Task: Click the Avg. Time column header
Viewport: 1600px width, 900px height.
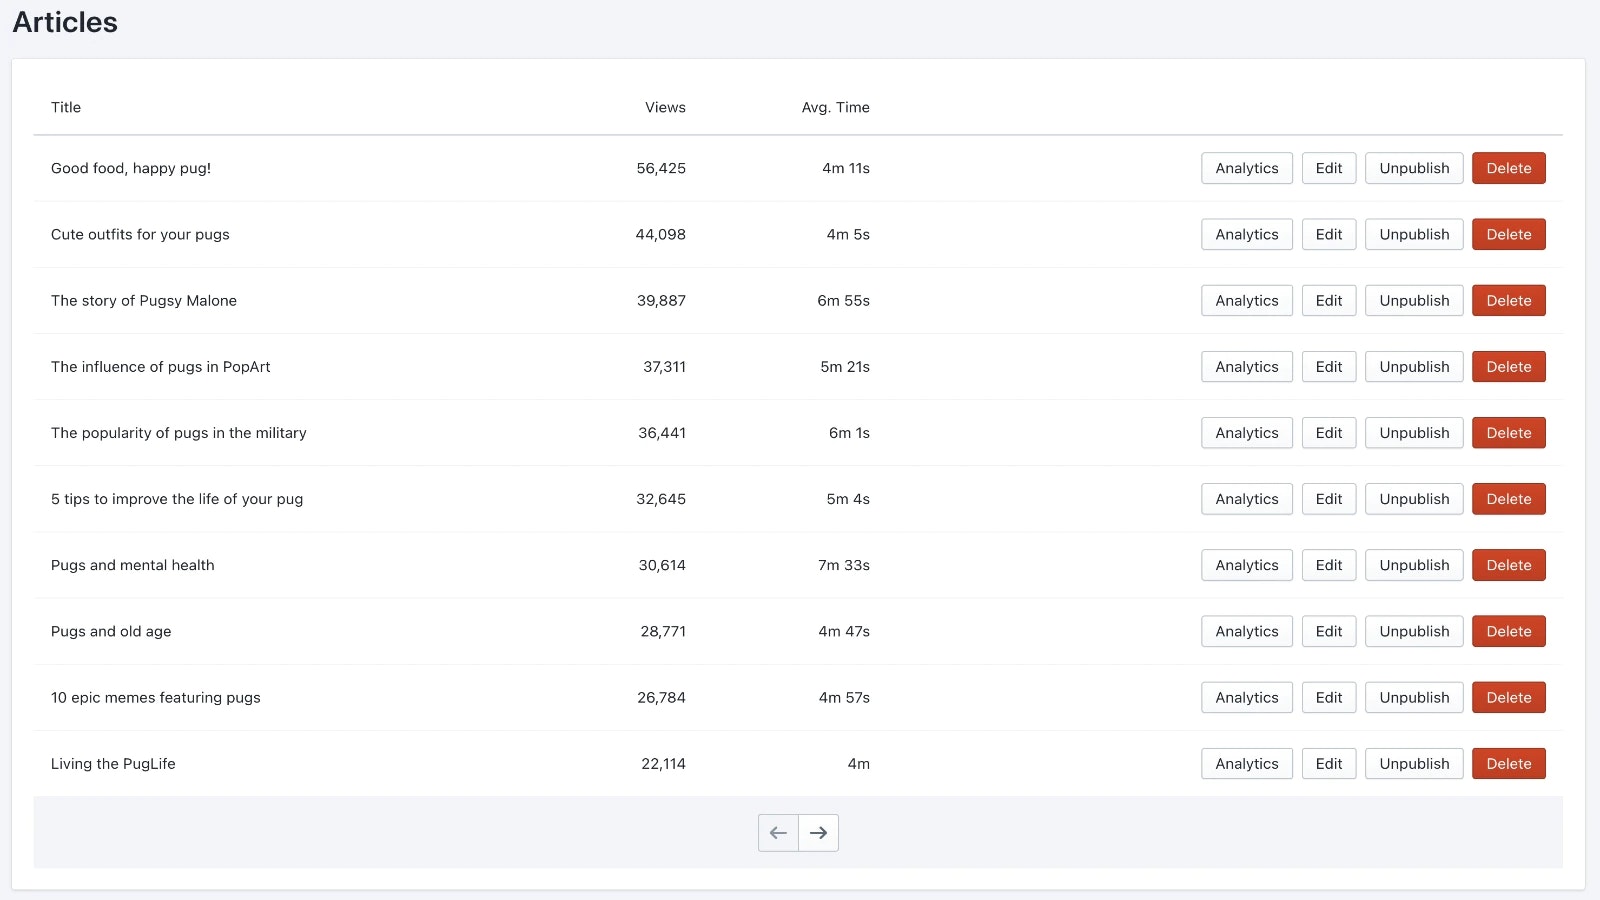Action: (835, 107)
